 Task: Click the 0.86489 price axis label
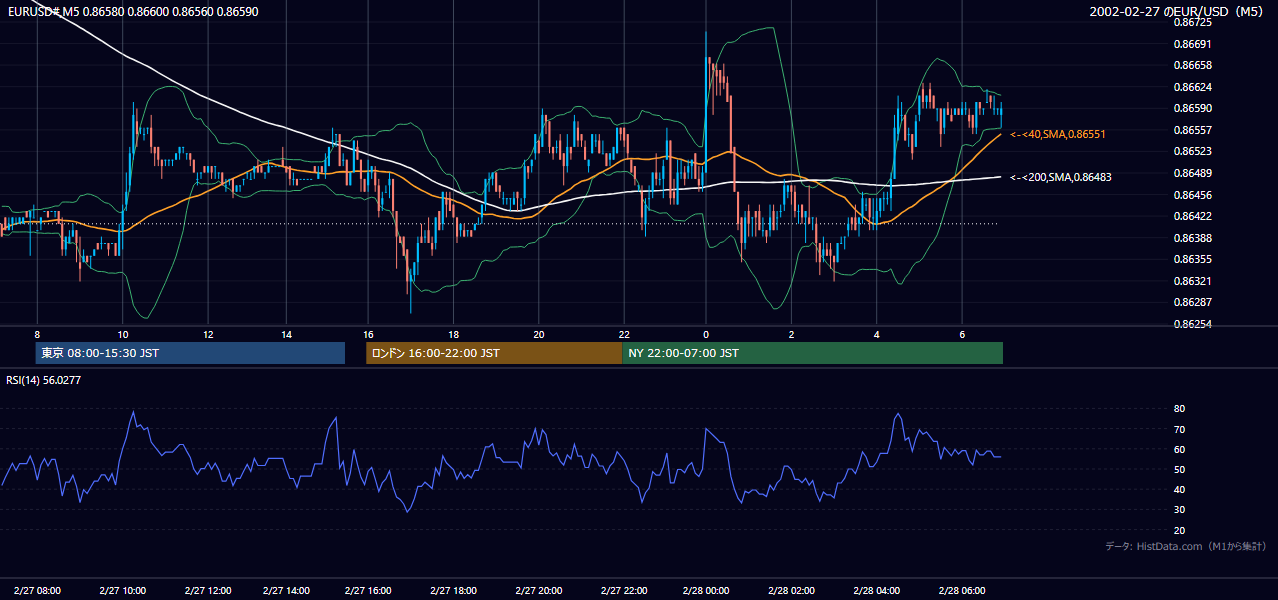(1194, 173)
